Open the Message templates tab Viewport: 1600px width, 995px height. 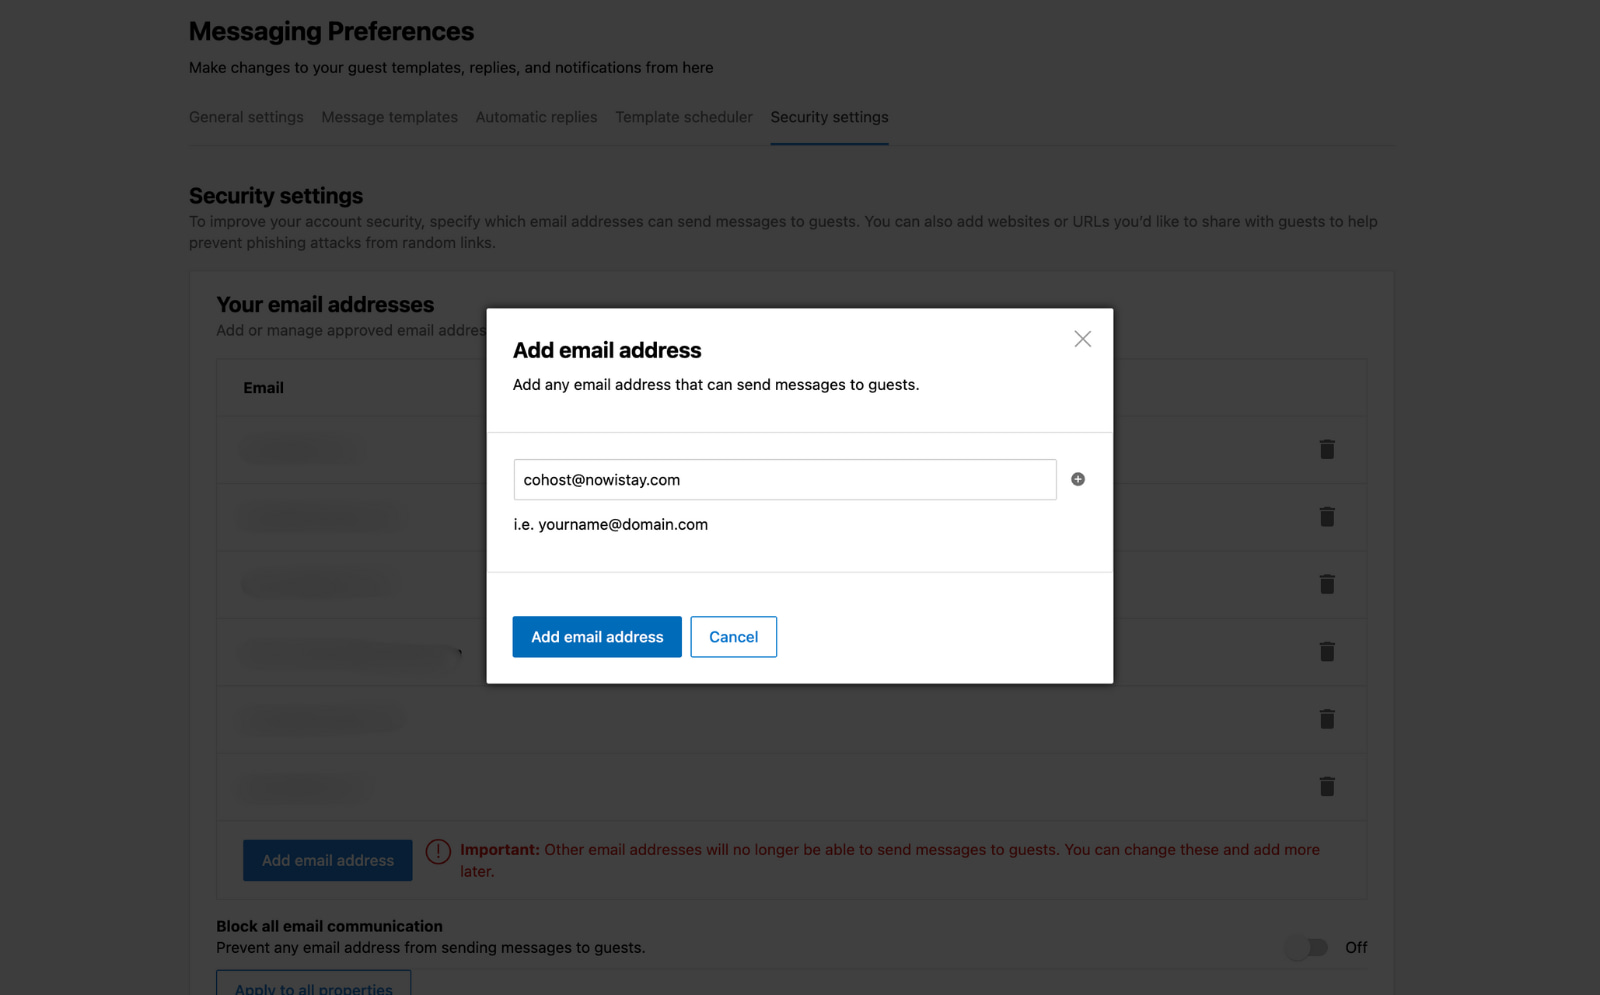click(x=389, y=117)
